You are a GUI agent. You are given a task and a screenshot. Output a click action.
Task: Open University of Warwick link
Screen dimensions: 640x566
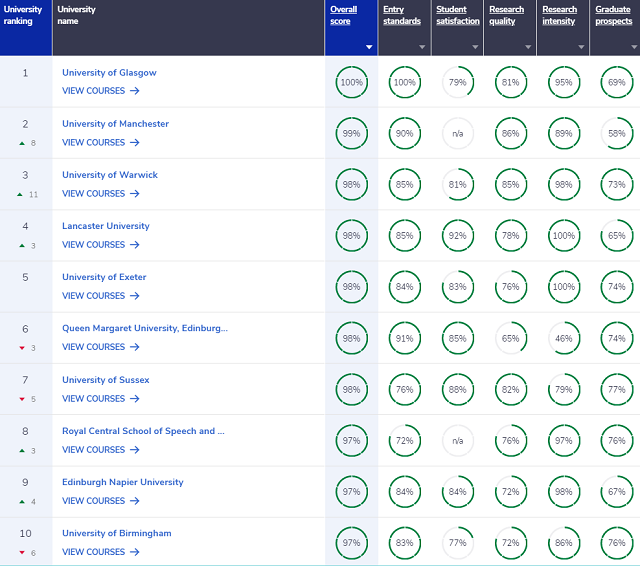110,175
